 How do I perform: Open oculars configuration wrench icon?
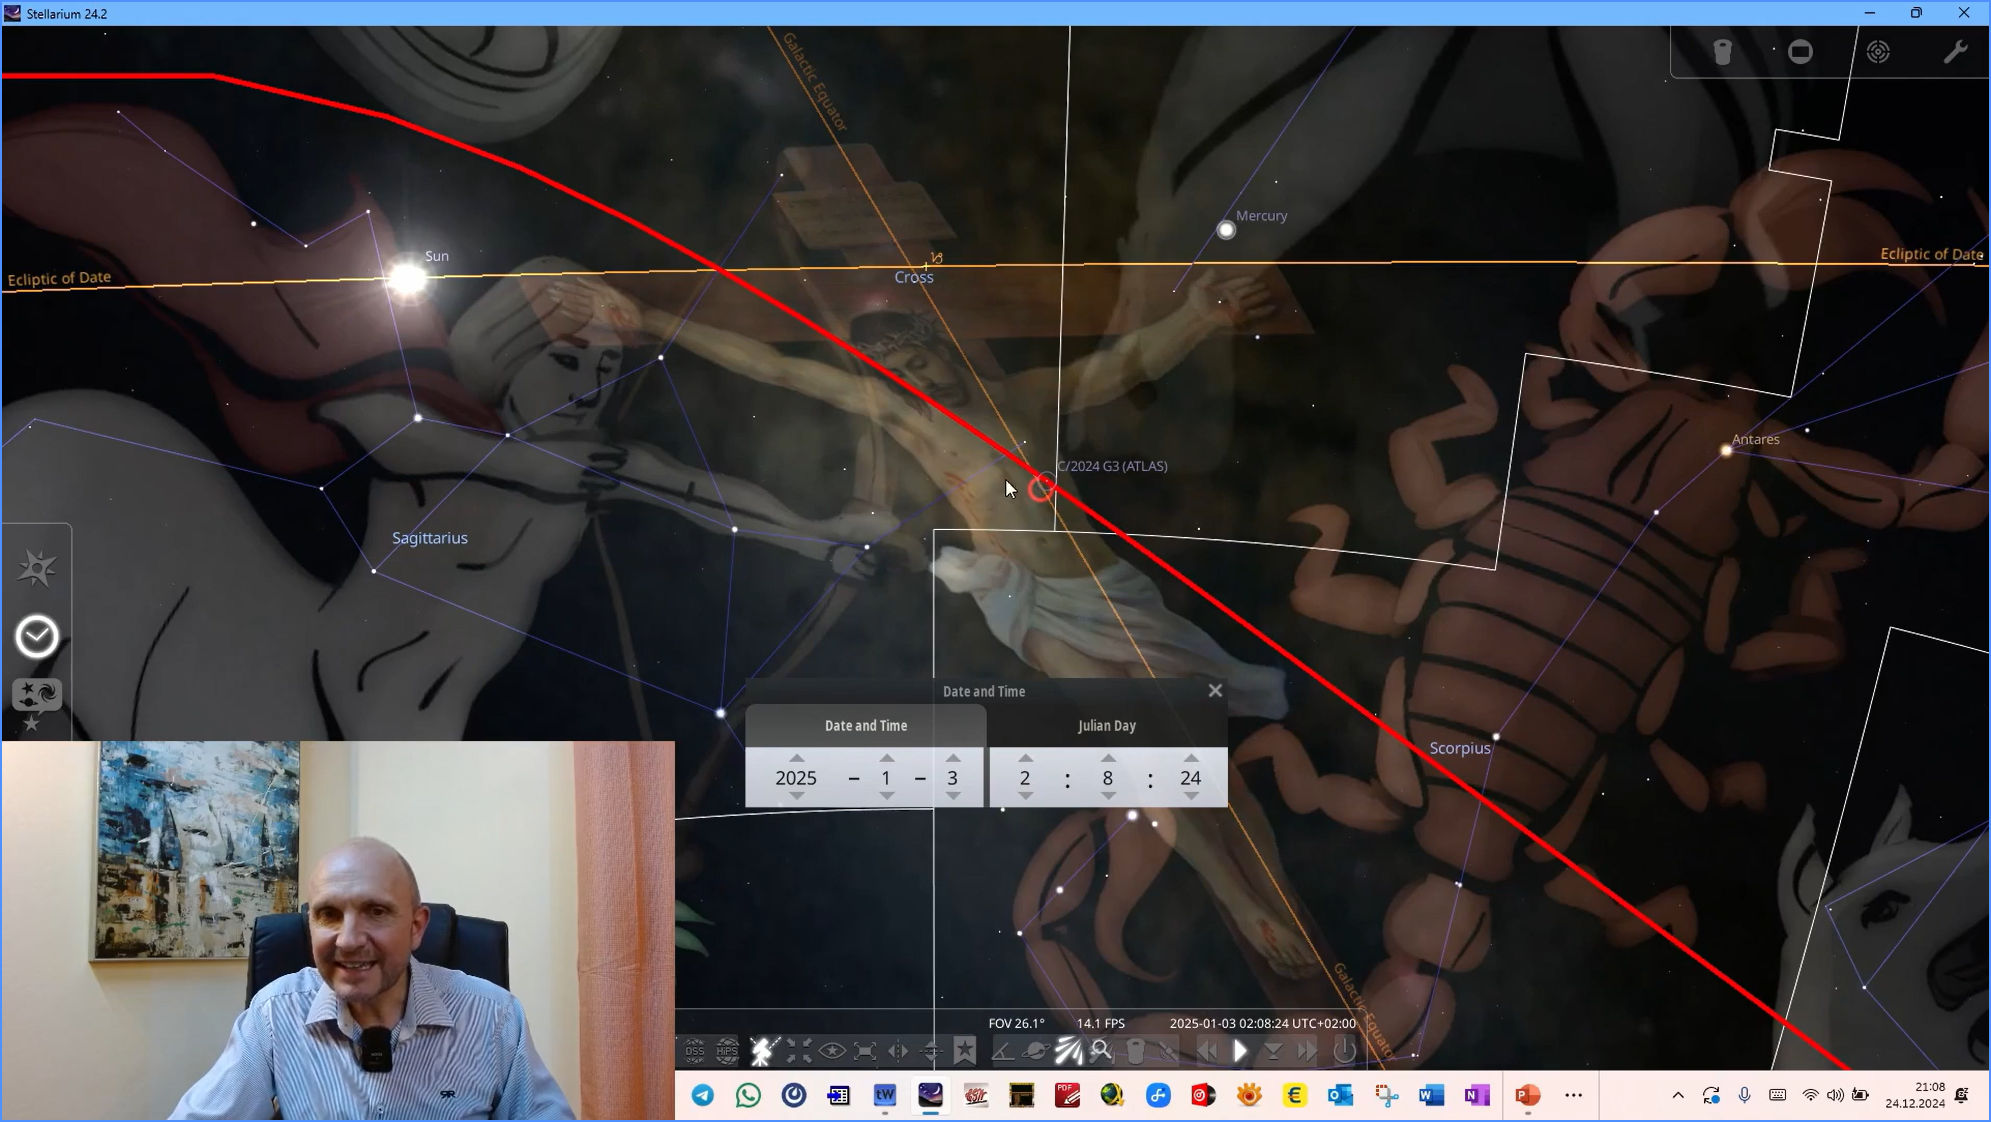pos(1955,52)
